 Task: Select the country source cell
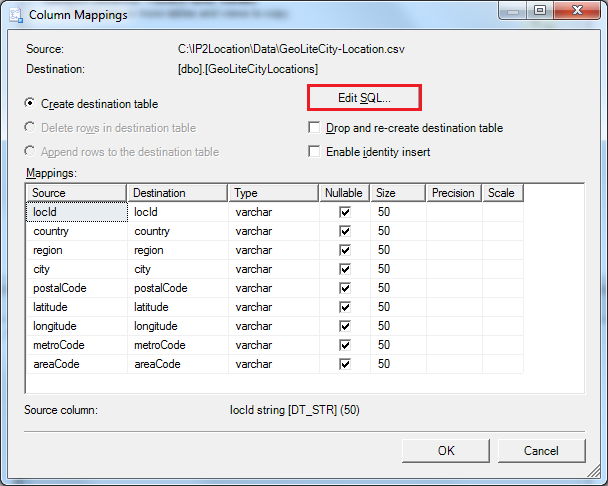pyautogui.click(x=77, y=231)
